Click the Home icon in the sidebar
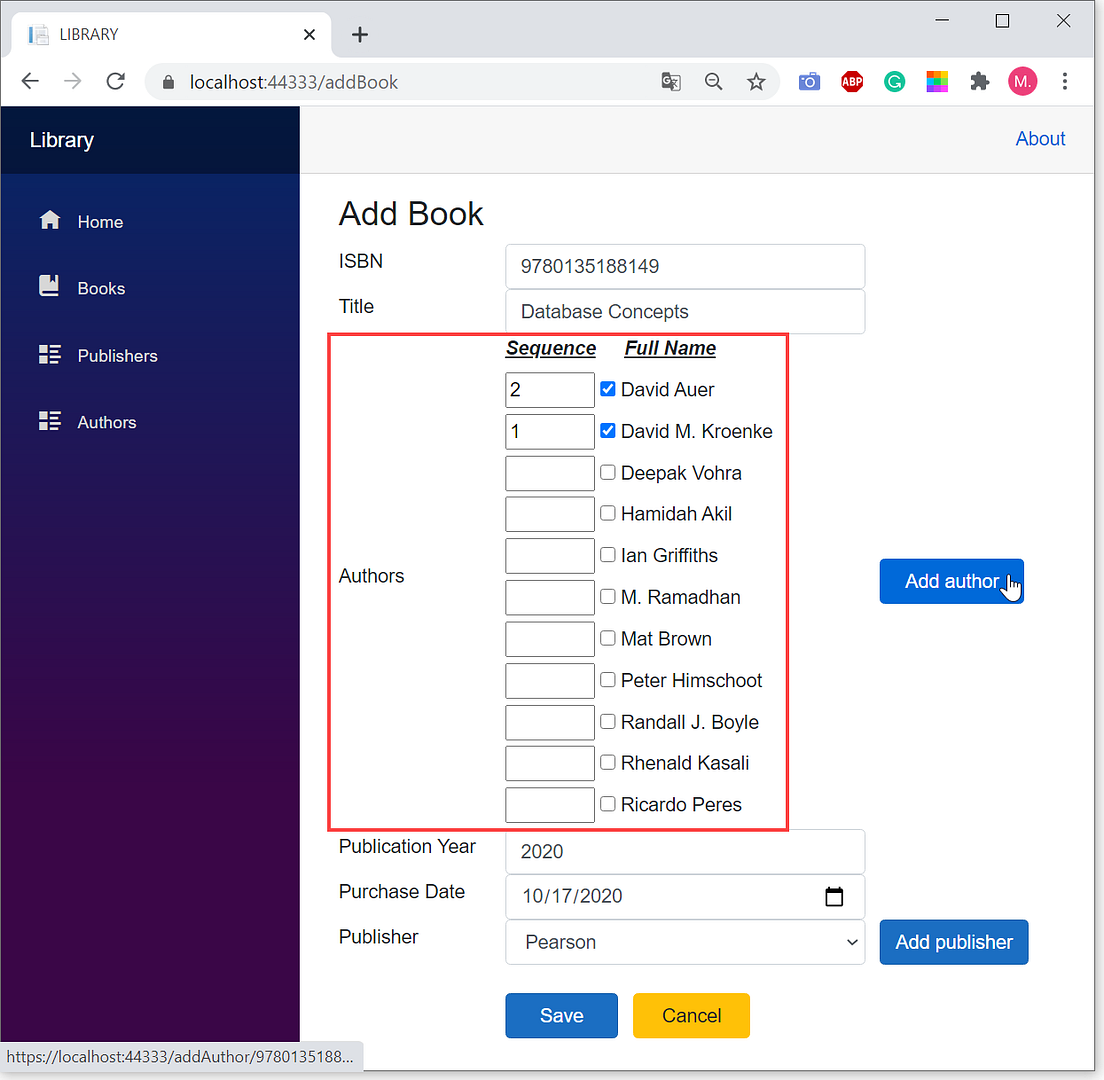1104x1080 pixels. tap(49, 220)
